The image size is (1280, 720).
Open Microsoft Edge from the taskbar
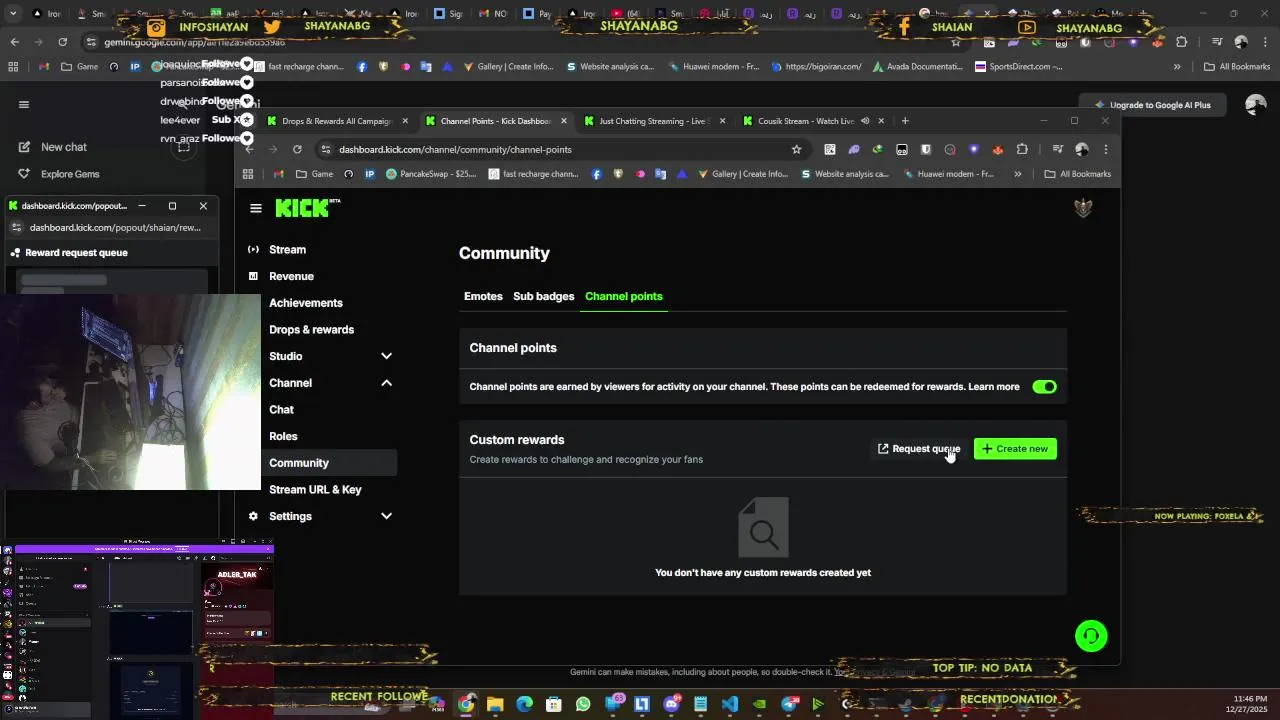pyautogui.click(x=524, y=704)
